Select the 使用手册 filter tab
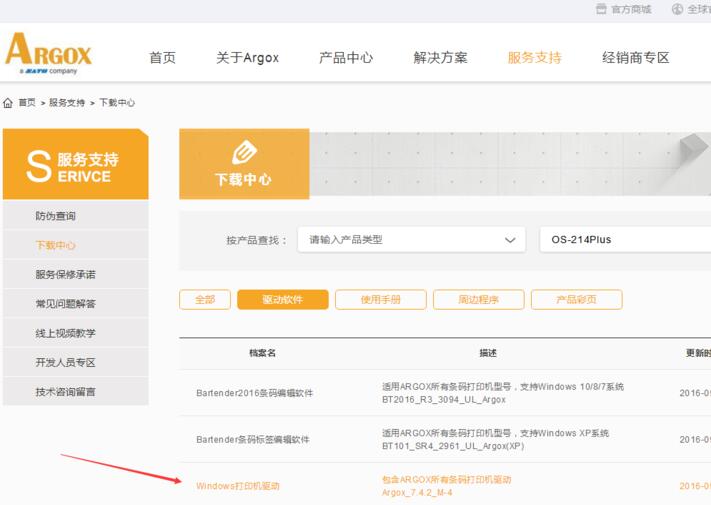Viewport: 711px width, 505px height. click(x=381, y=300)
